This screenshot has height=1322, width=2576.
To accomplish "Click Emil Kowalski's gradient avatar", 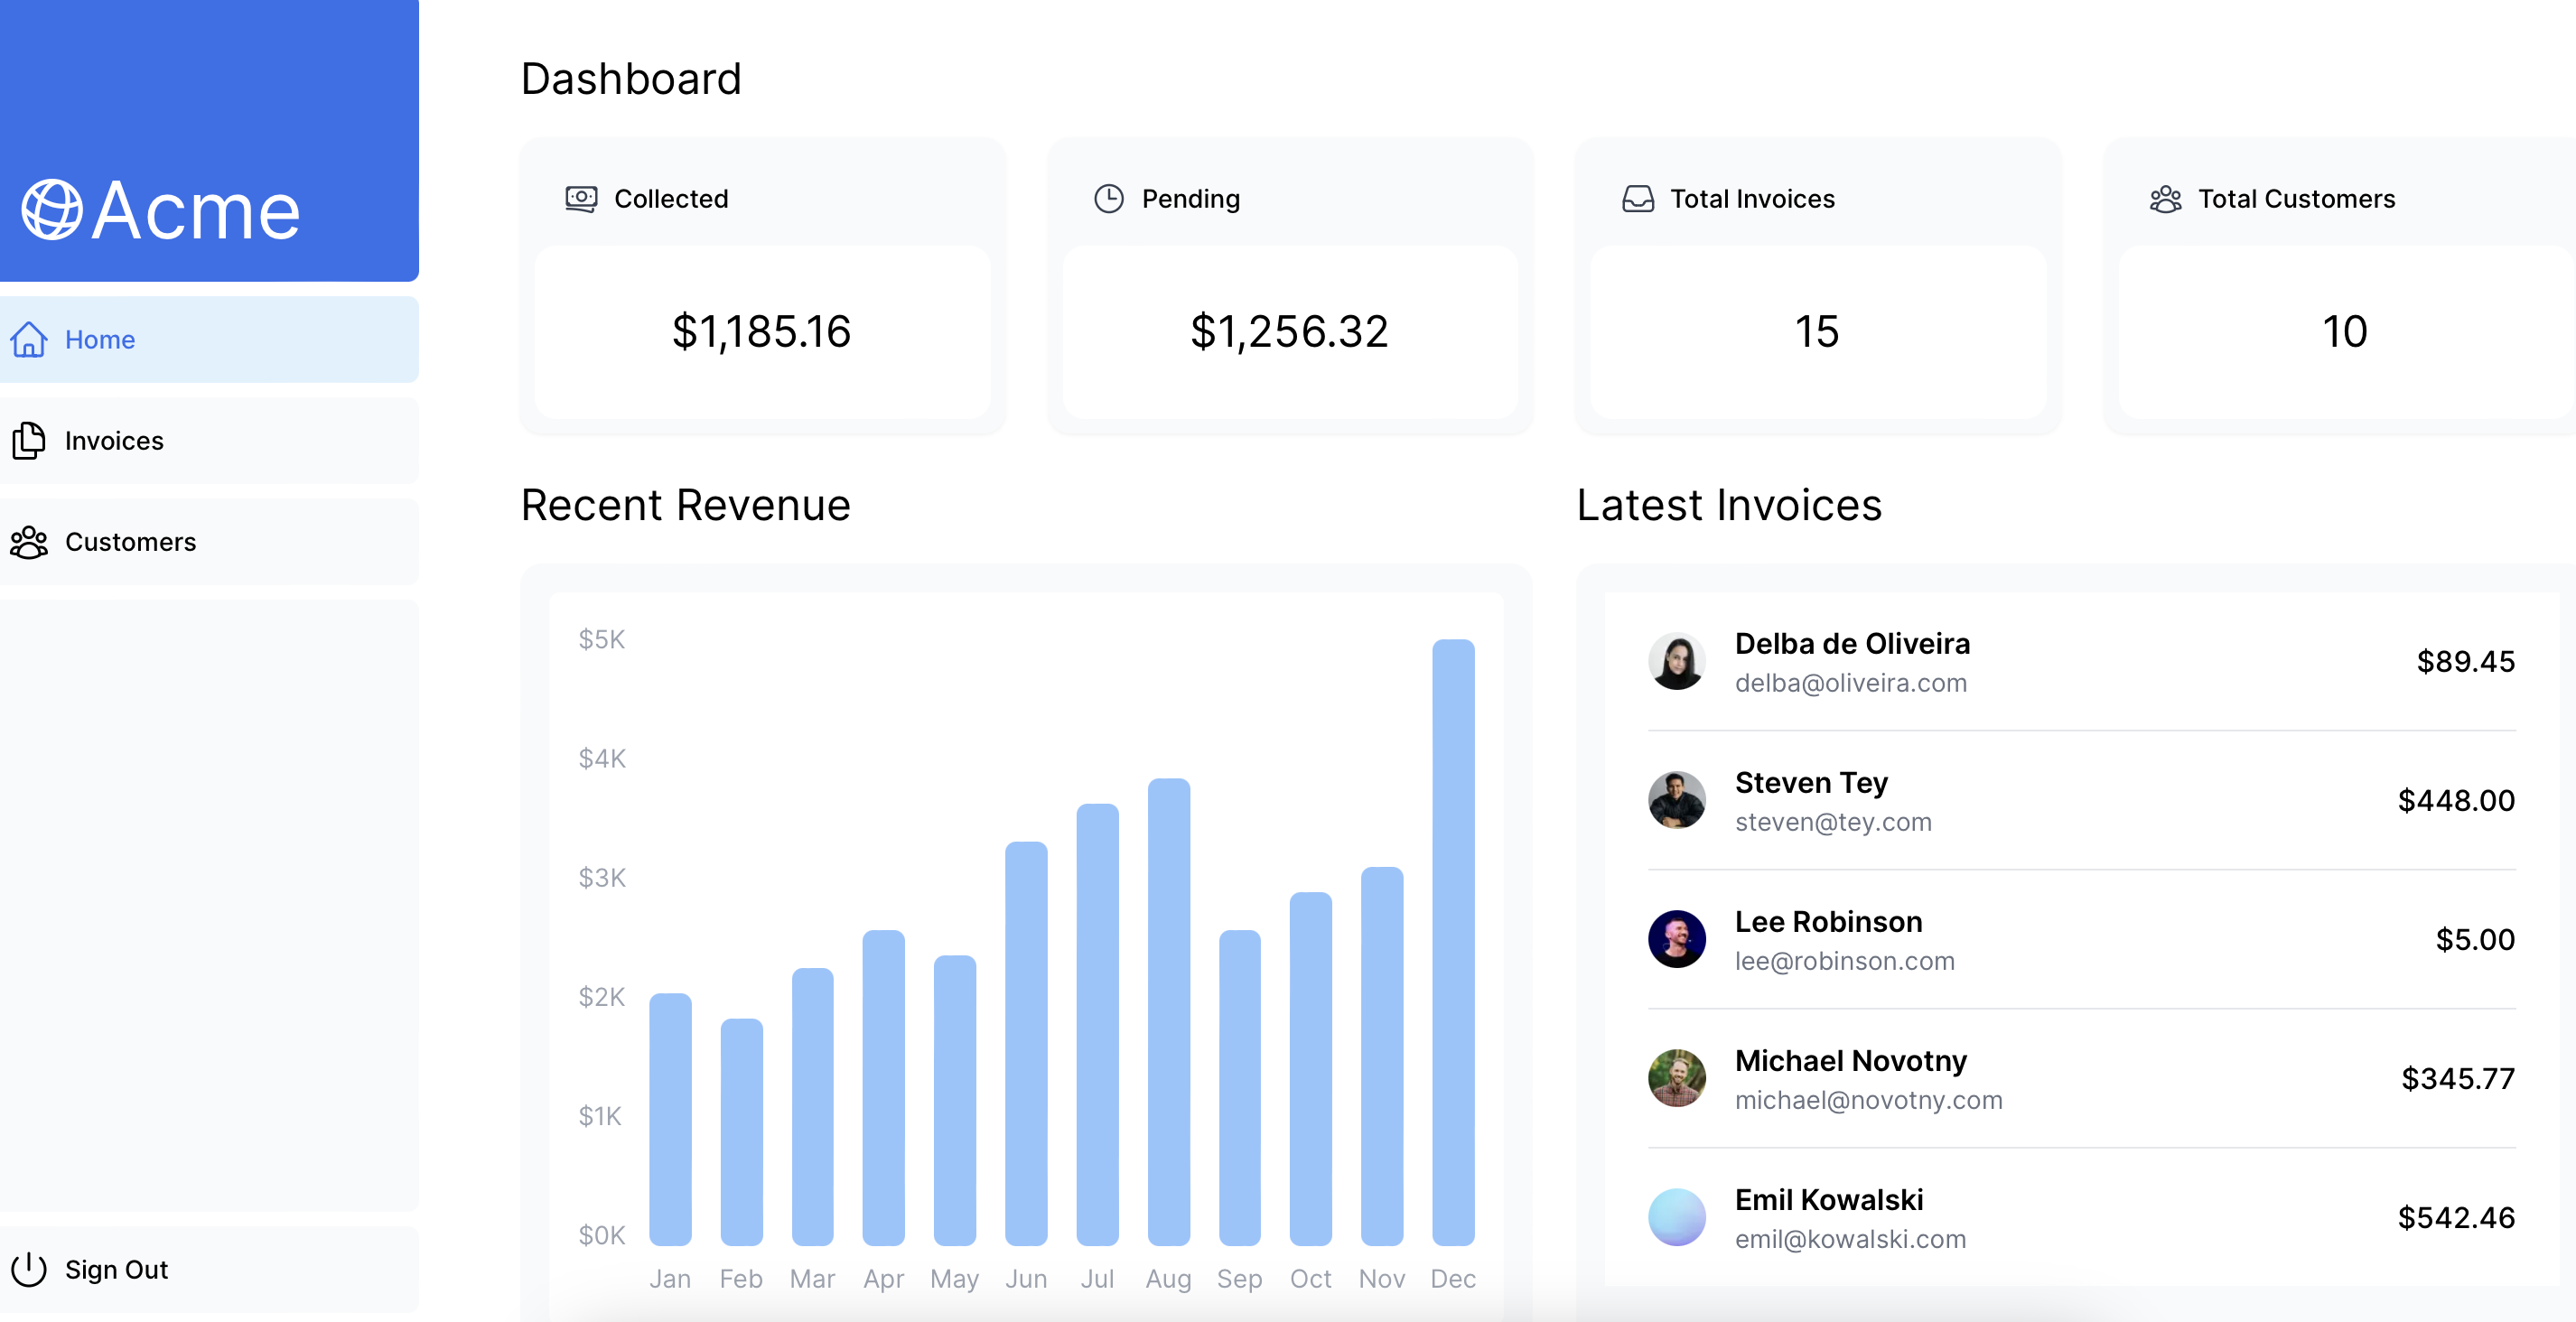I will 1676,1217.
